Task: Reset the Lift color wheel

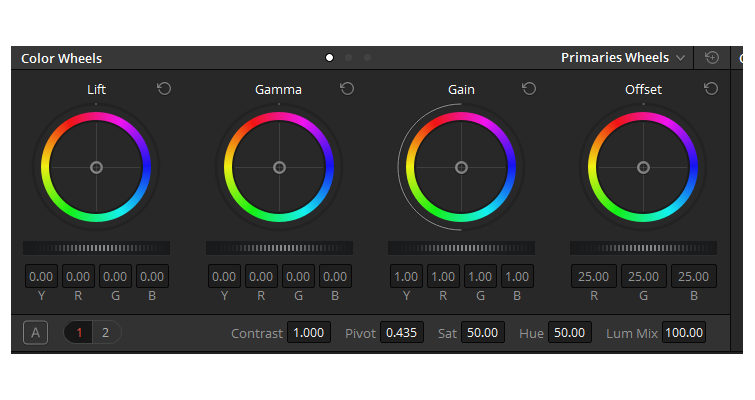Action: pos(164,89)
